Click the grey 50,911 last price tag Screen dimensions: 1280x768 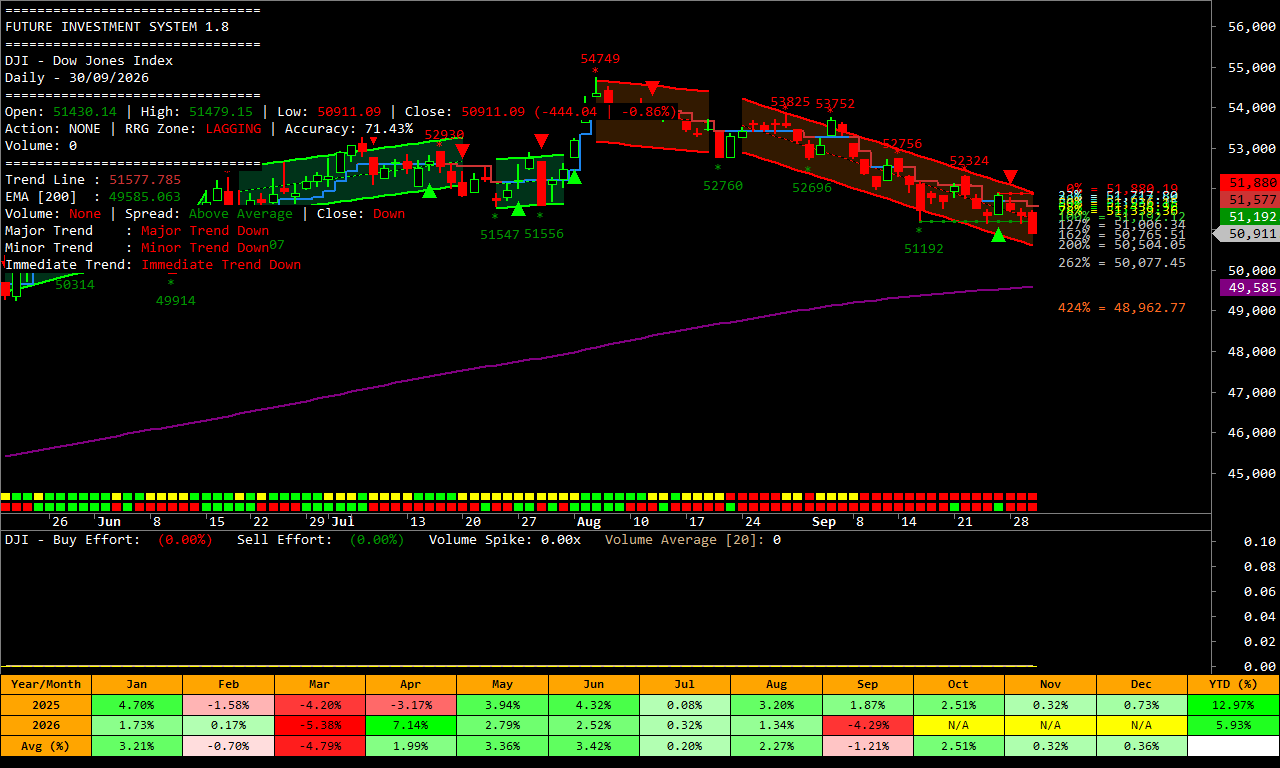(x=1247, y=234)
